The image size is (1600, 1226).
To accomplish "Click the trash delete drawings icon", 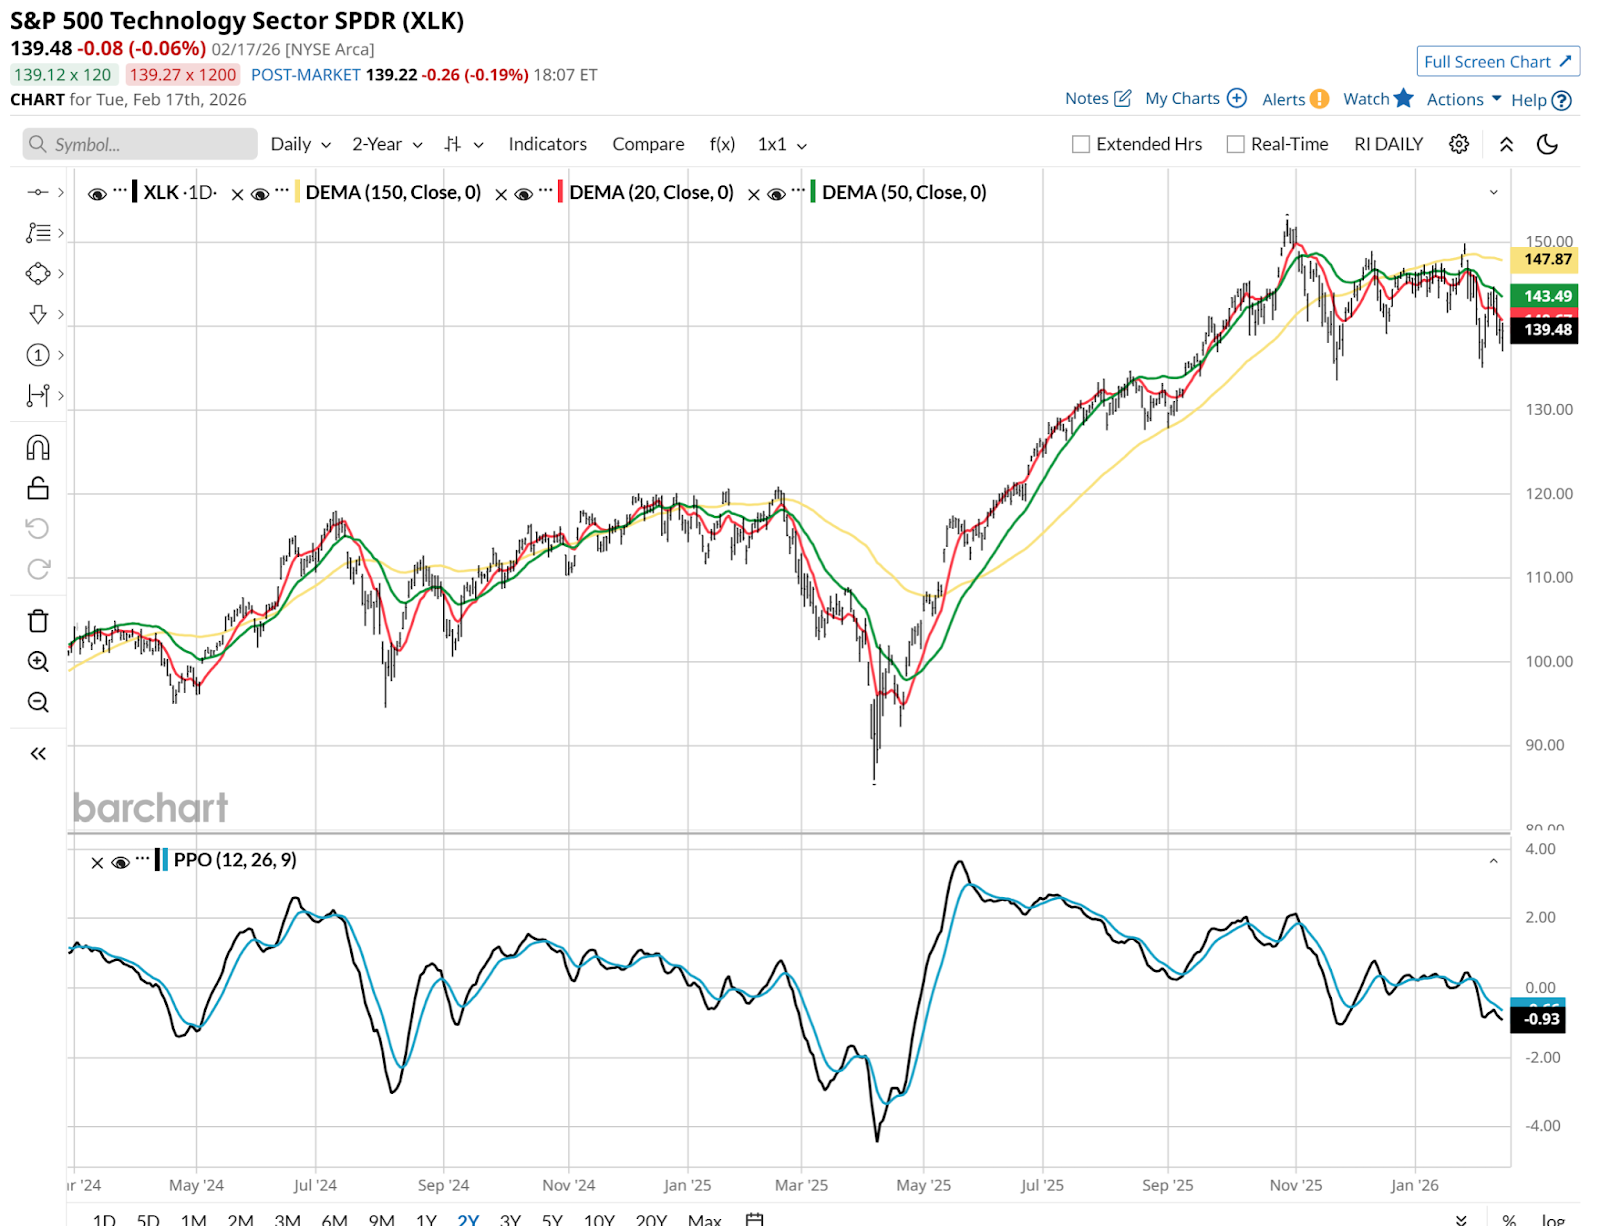I will (38, 621).
